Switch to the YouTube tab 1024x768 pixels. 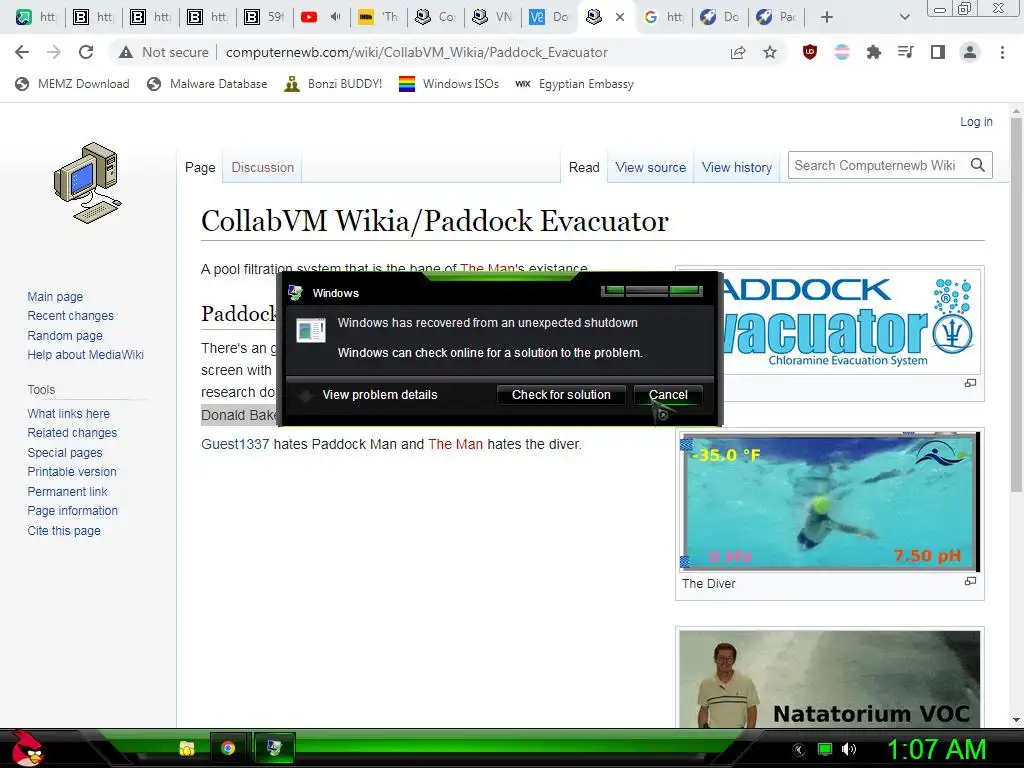coord(321,17)
